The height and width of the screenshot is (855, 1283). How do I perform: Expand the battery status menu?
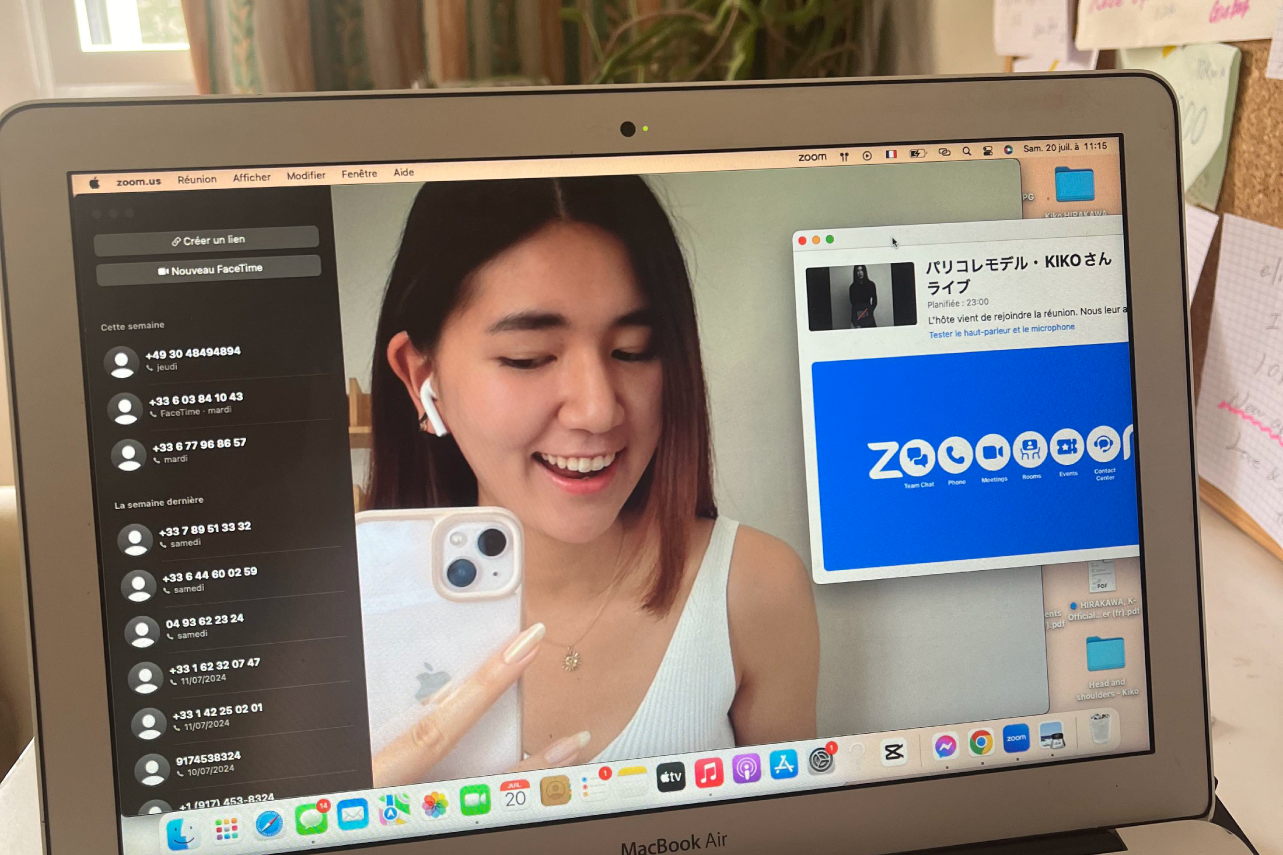click(917, 154)
